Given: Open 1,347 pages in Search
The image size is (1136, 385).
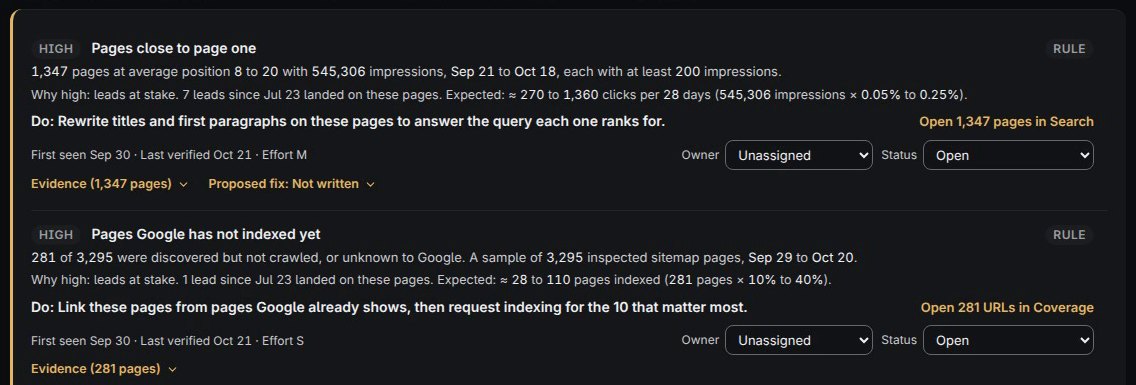Looking at the screenshot, I should 1006,122.
